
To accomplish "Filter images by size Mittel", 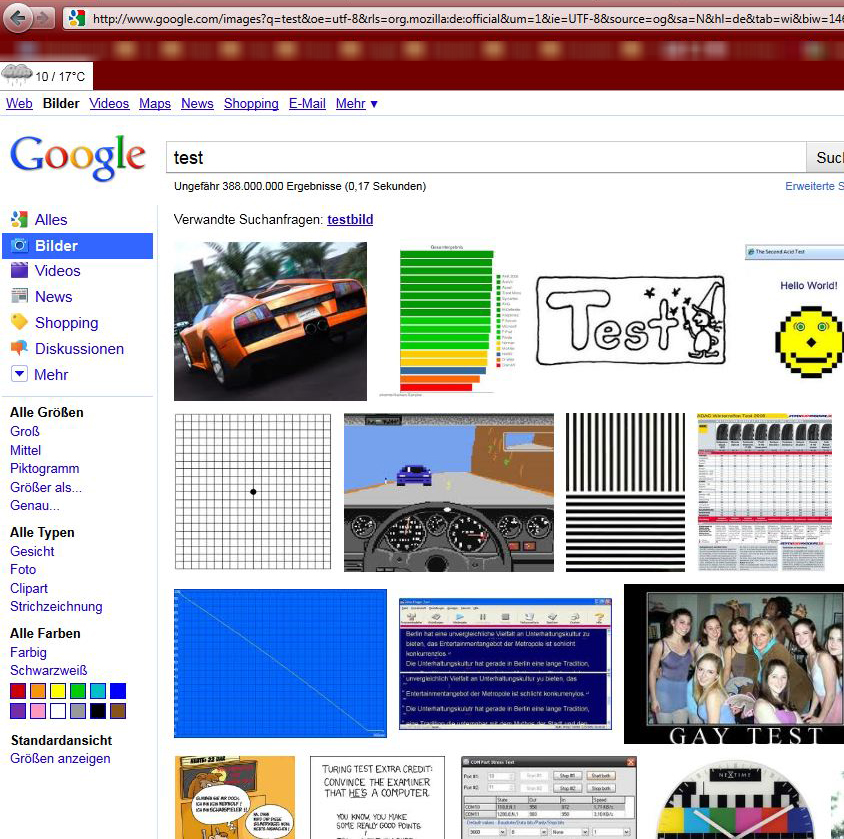I will [25, 450].
